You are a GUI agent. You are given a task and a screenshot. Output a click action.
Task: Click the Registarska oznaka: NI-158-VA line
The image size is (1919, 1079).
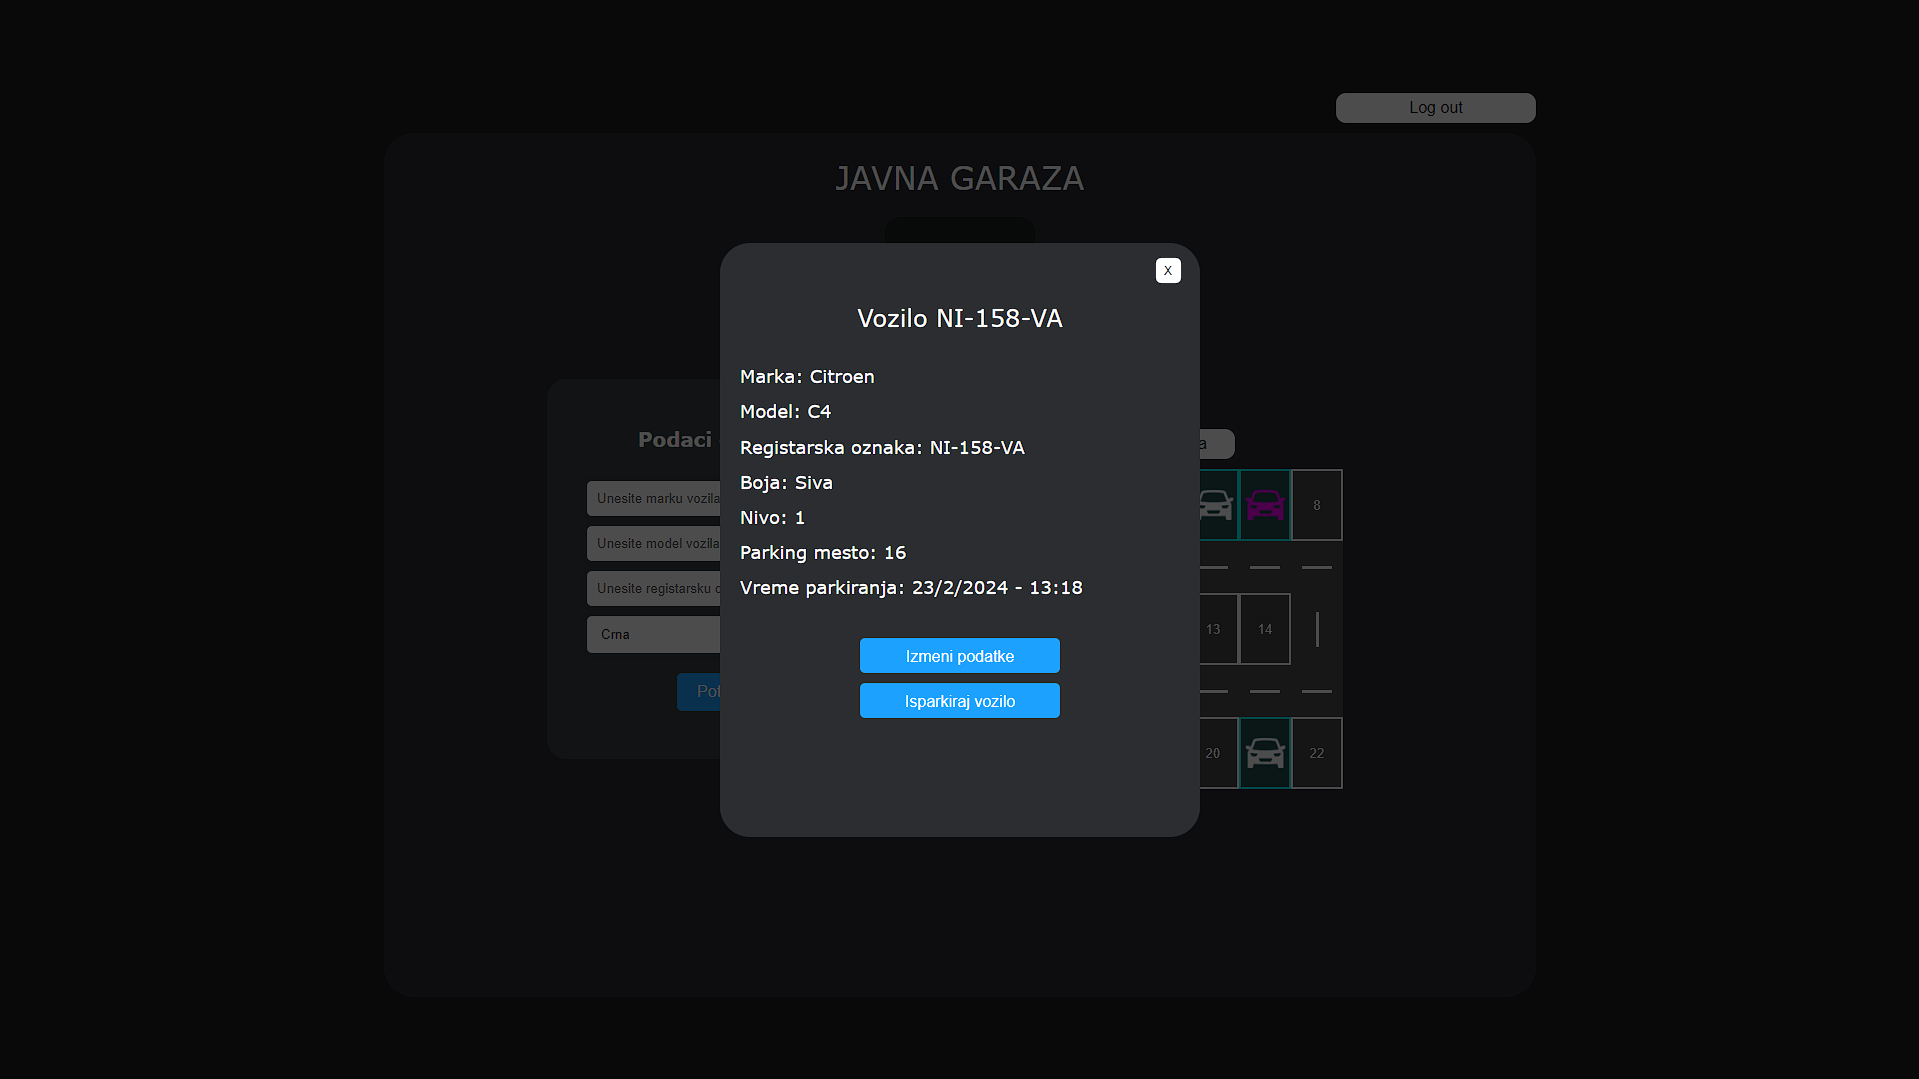point(882,448)
